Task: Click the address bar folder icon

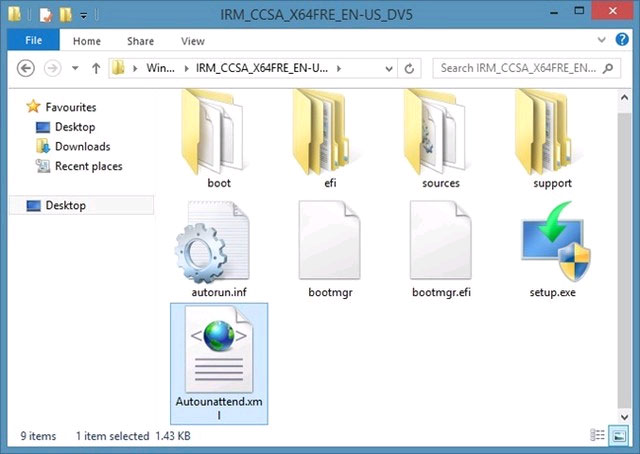Action: tap(118, 68)
